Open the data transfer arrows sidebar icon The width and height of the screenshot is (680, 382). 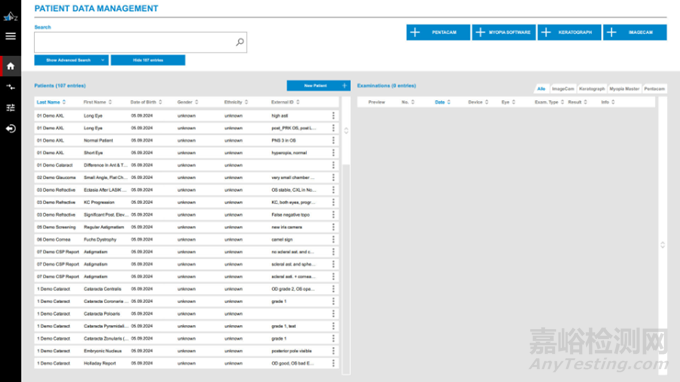click(x=10, y=87)
